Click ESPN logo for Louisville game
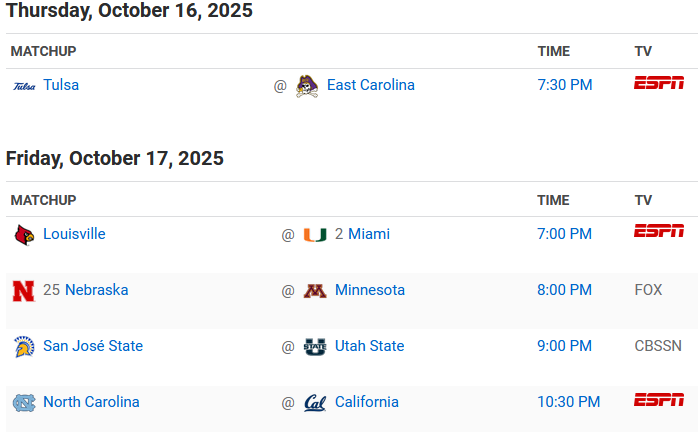Viewport: 698px width, 432px height. point(659,231)
